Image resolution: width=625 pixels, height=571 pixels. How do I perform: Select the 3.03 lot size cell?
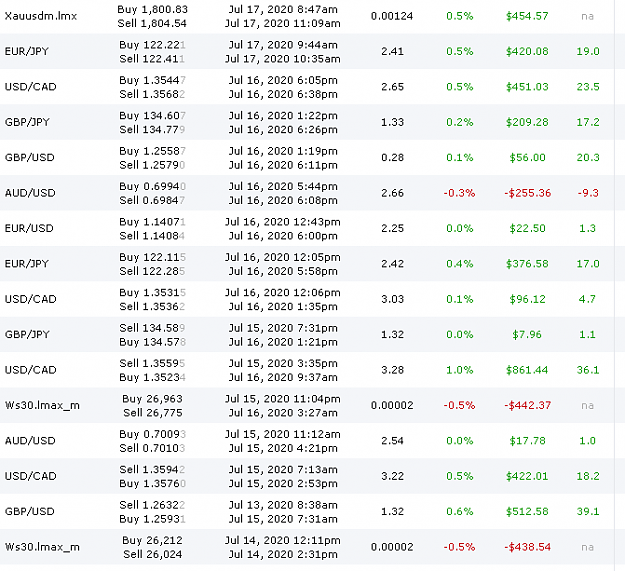[x=392, y=299]
